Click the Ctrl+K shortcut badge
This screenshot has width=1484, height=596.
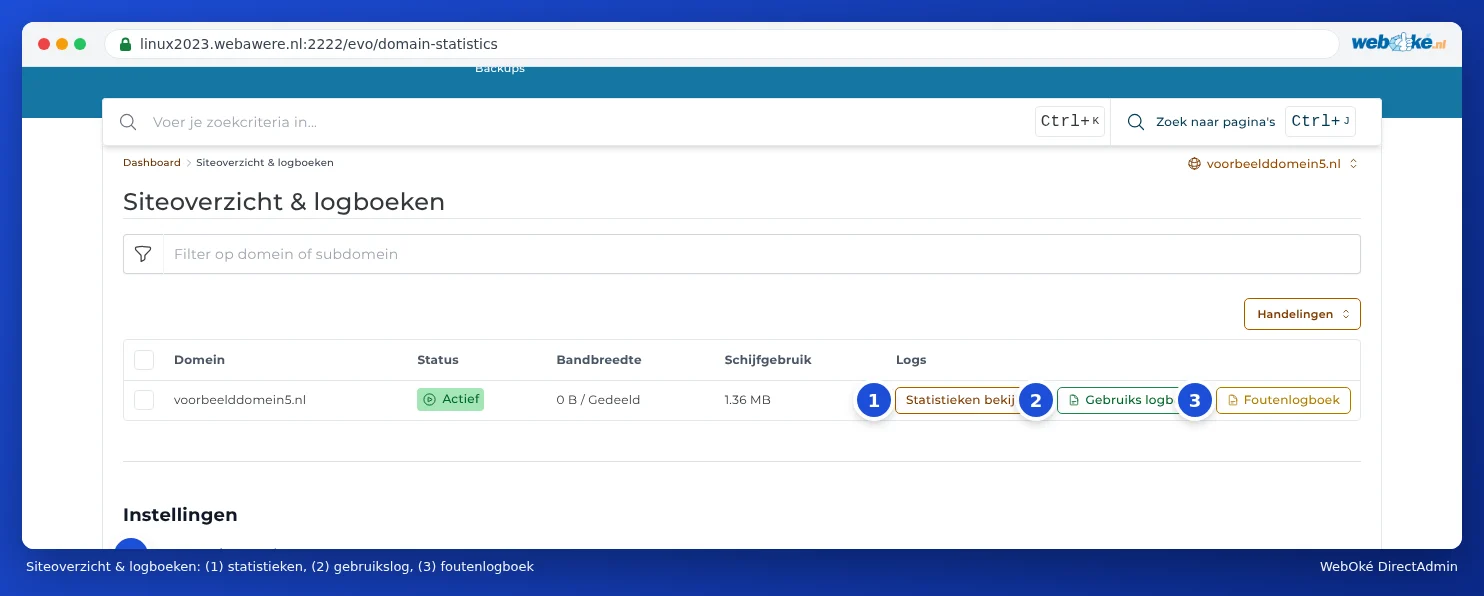1070,122
